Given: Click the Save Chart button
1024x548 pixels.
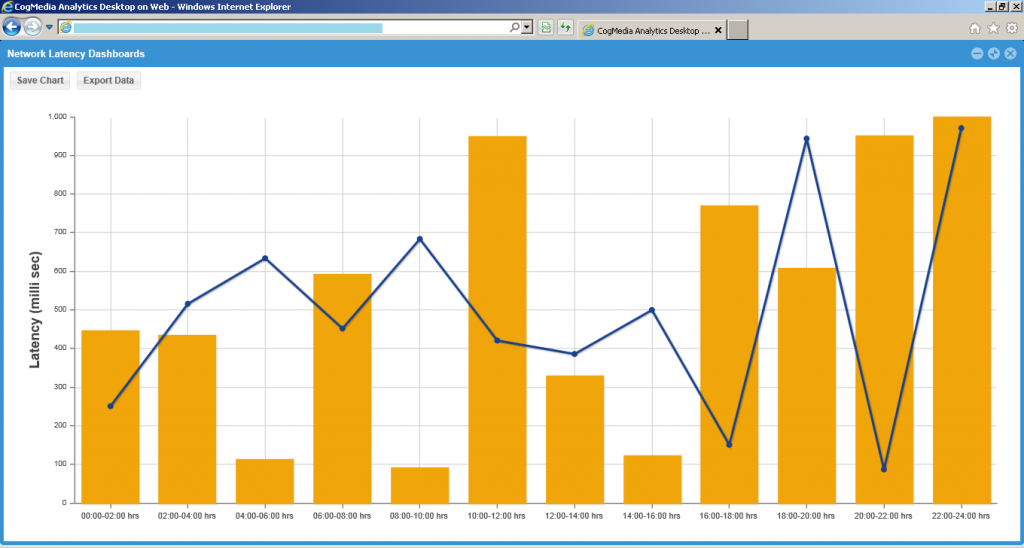Looking at the screenshot, I should [40, 80].
